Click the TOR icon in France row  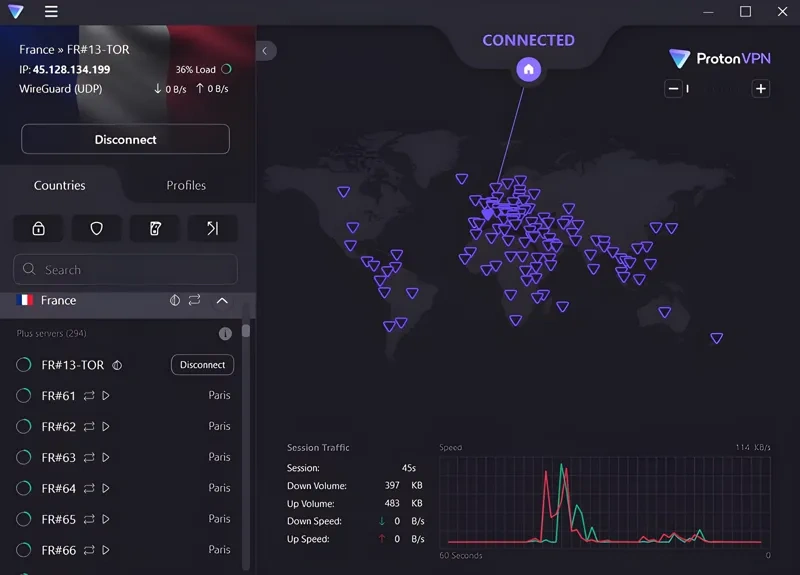point(175,300)
